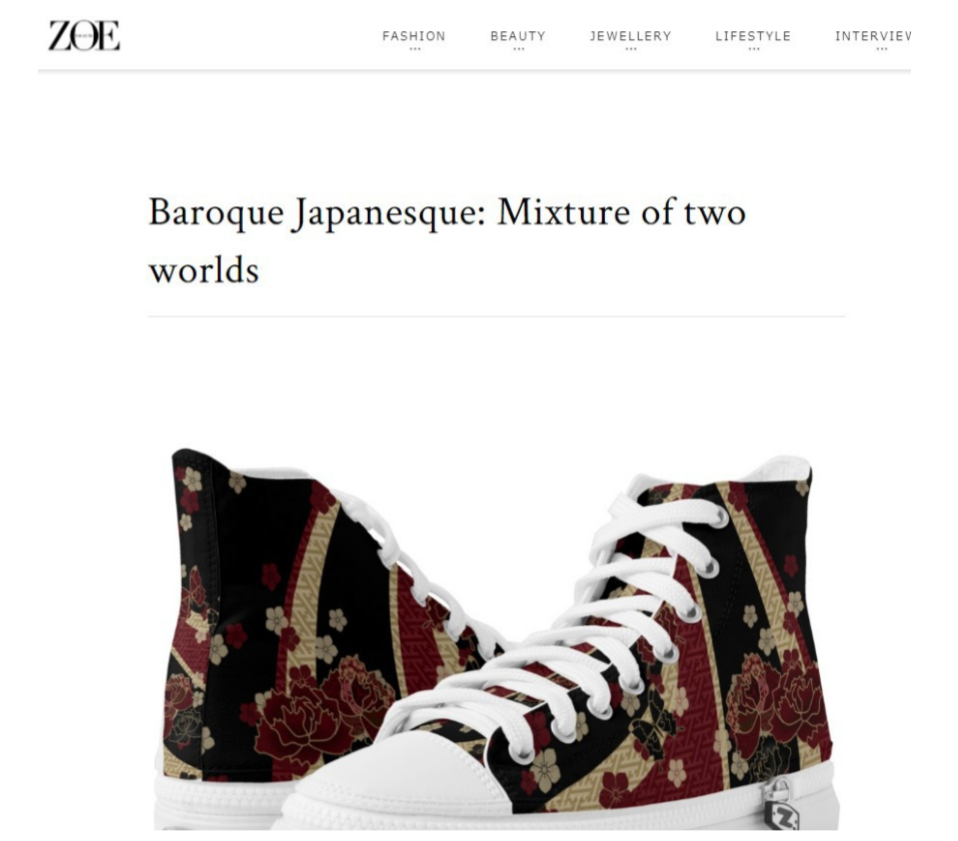Viewport: 958px width, 841px height.
Task: Click the ZOE magazine logo
Action: [x=84, y=35]
